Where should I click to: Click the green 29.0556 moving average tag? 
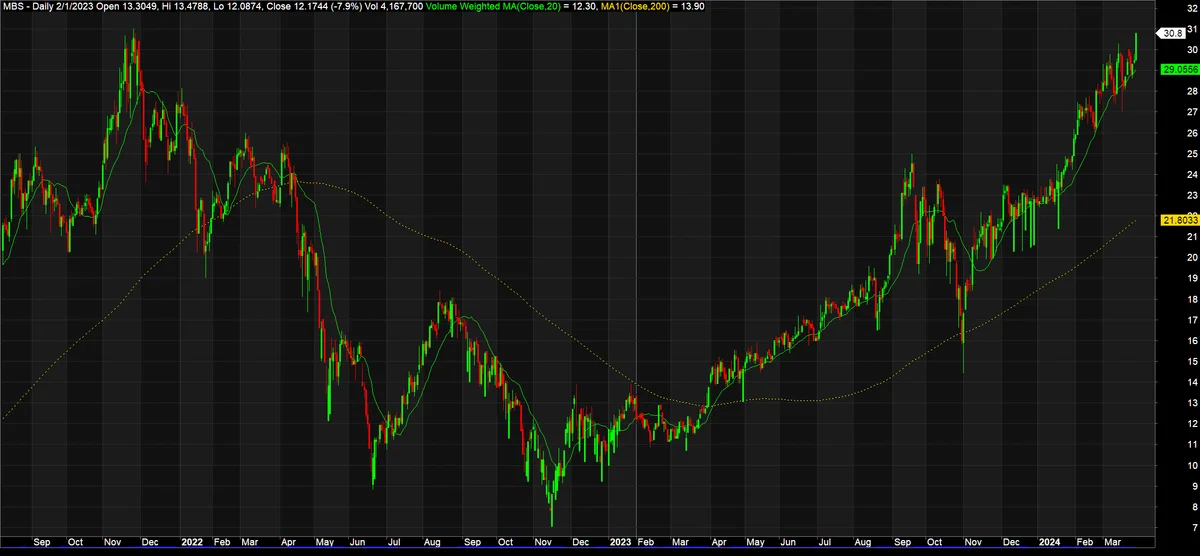[x=1178, y=69]
